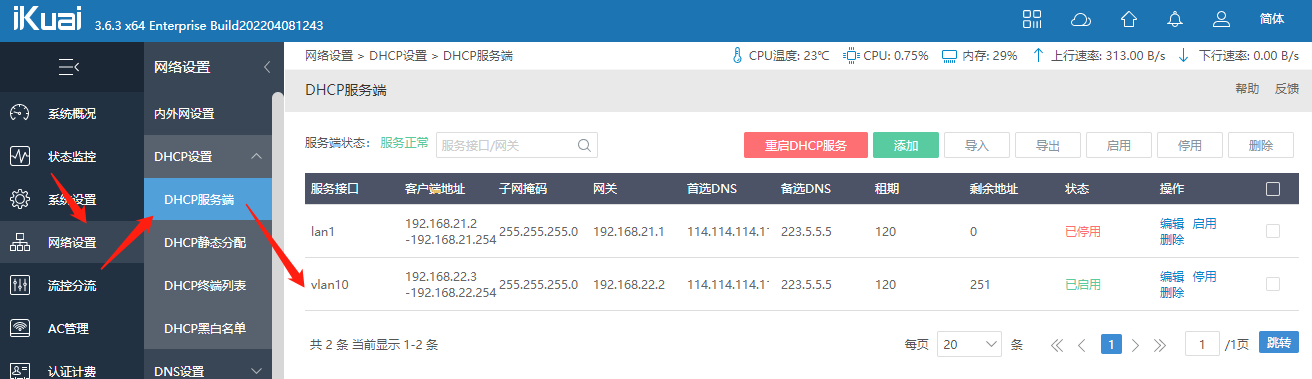Click the toolbar 停用 button
Screen dimensions: 1312x379
tap(1190, 145)
